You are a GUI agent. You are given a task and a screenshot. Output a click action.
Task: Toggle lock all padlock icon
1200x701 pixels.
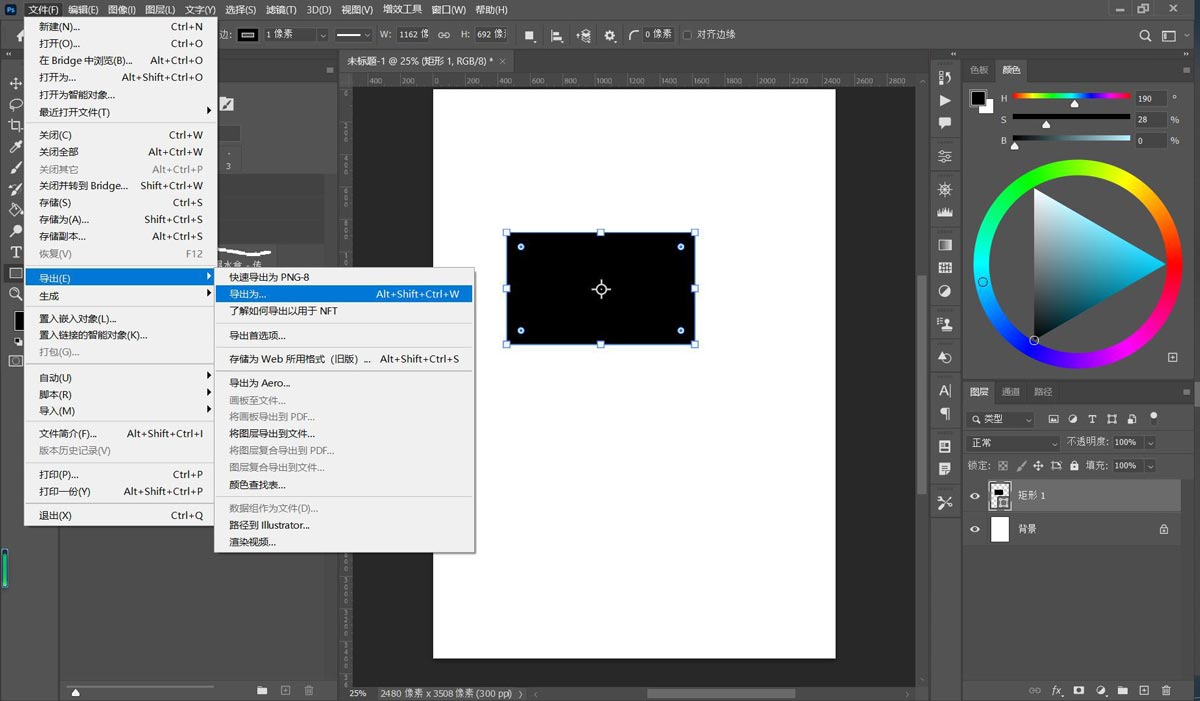pyautogui.click(x=1074, y=466)
